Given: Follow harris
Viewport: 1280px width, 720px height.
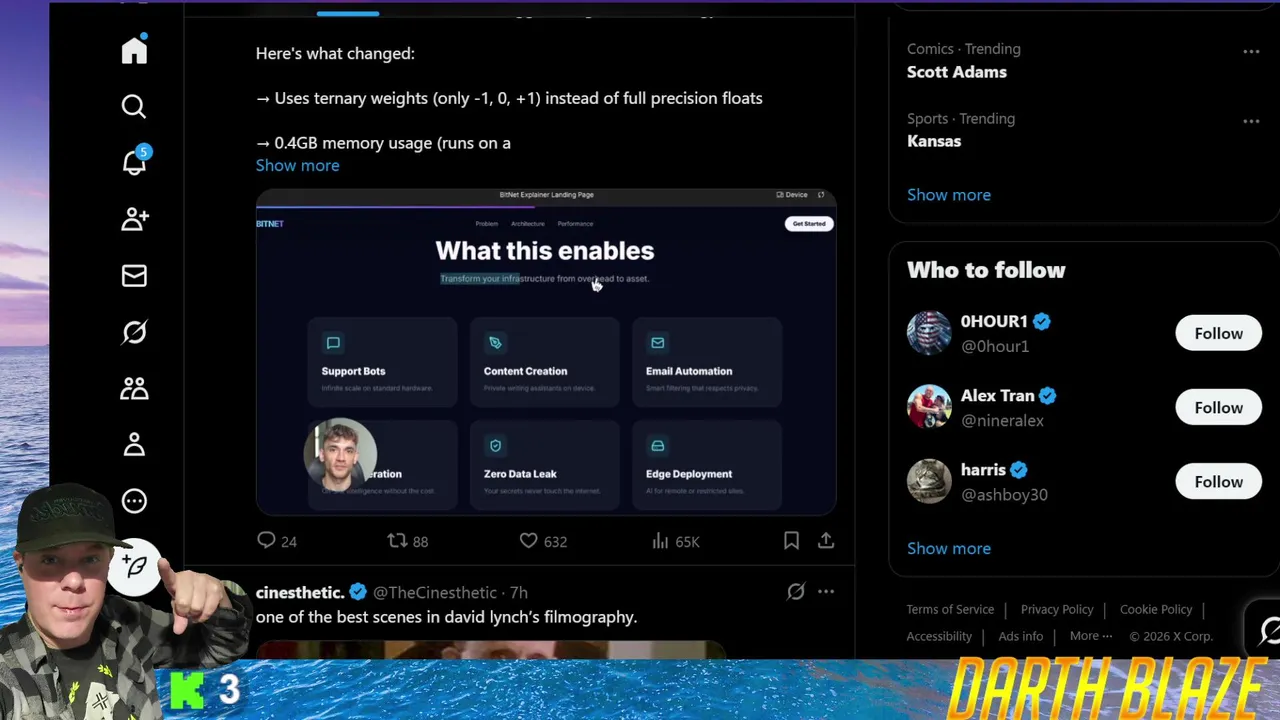Looking at the screenshot, I should 1218,481.
